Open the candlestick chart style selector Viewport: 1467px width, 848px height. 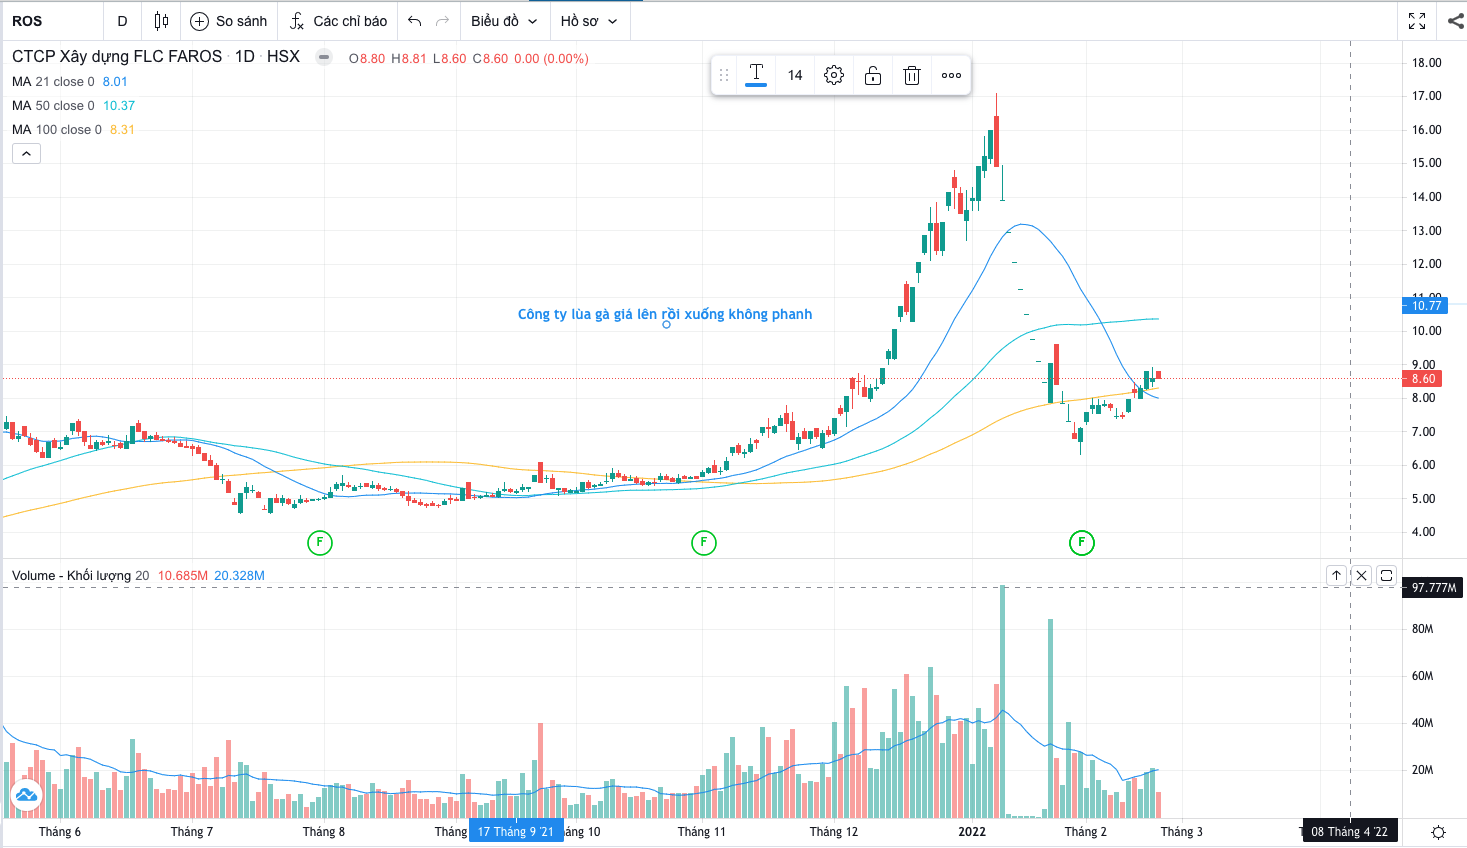tap(161, 21)
